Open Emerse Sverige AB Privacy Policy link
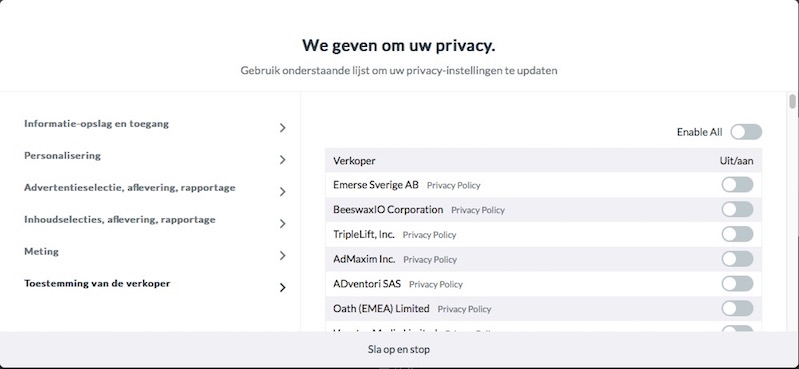The height and width of the screenshot is (369, 799). coord(454,186)
